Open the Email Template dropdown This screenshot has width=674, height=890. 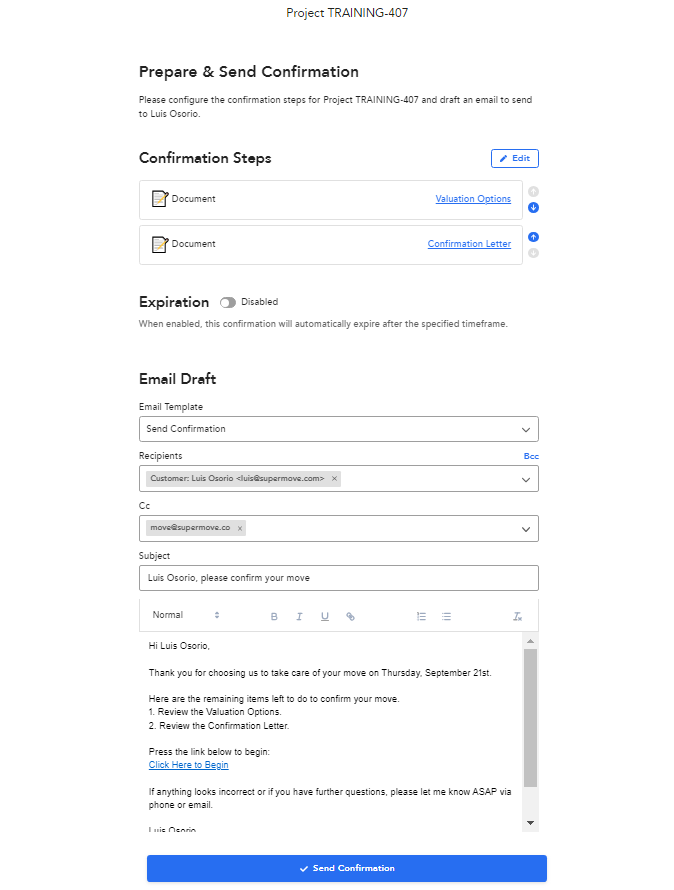tap(338, 429)
